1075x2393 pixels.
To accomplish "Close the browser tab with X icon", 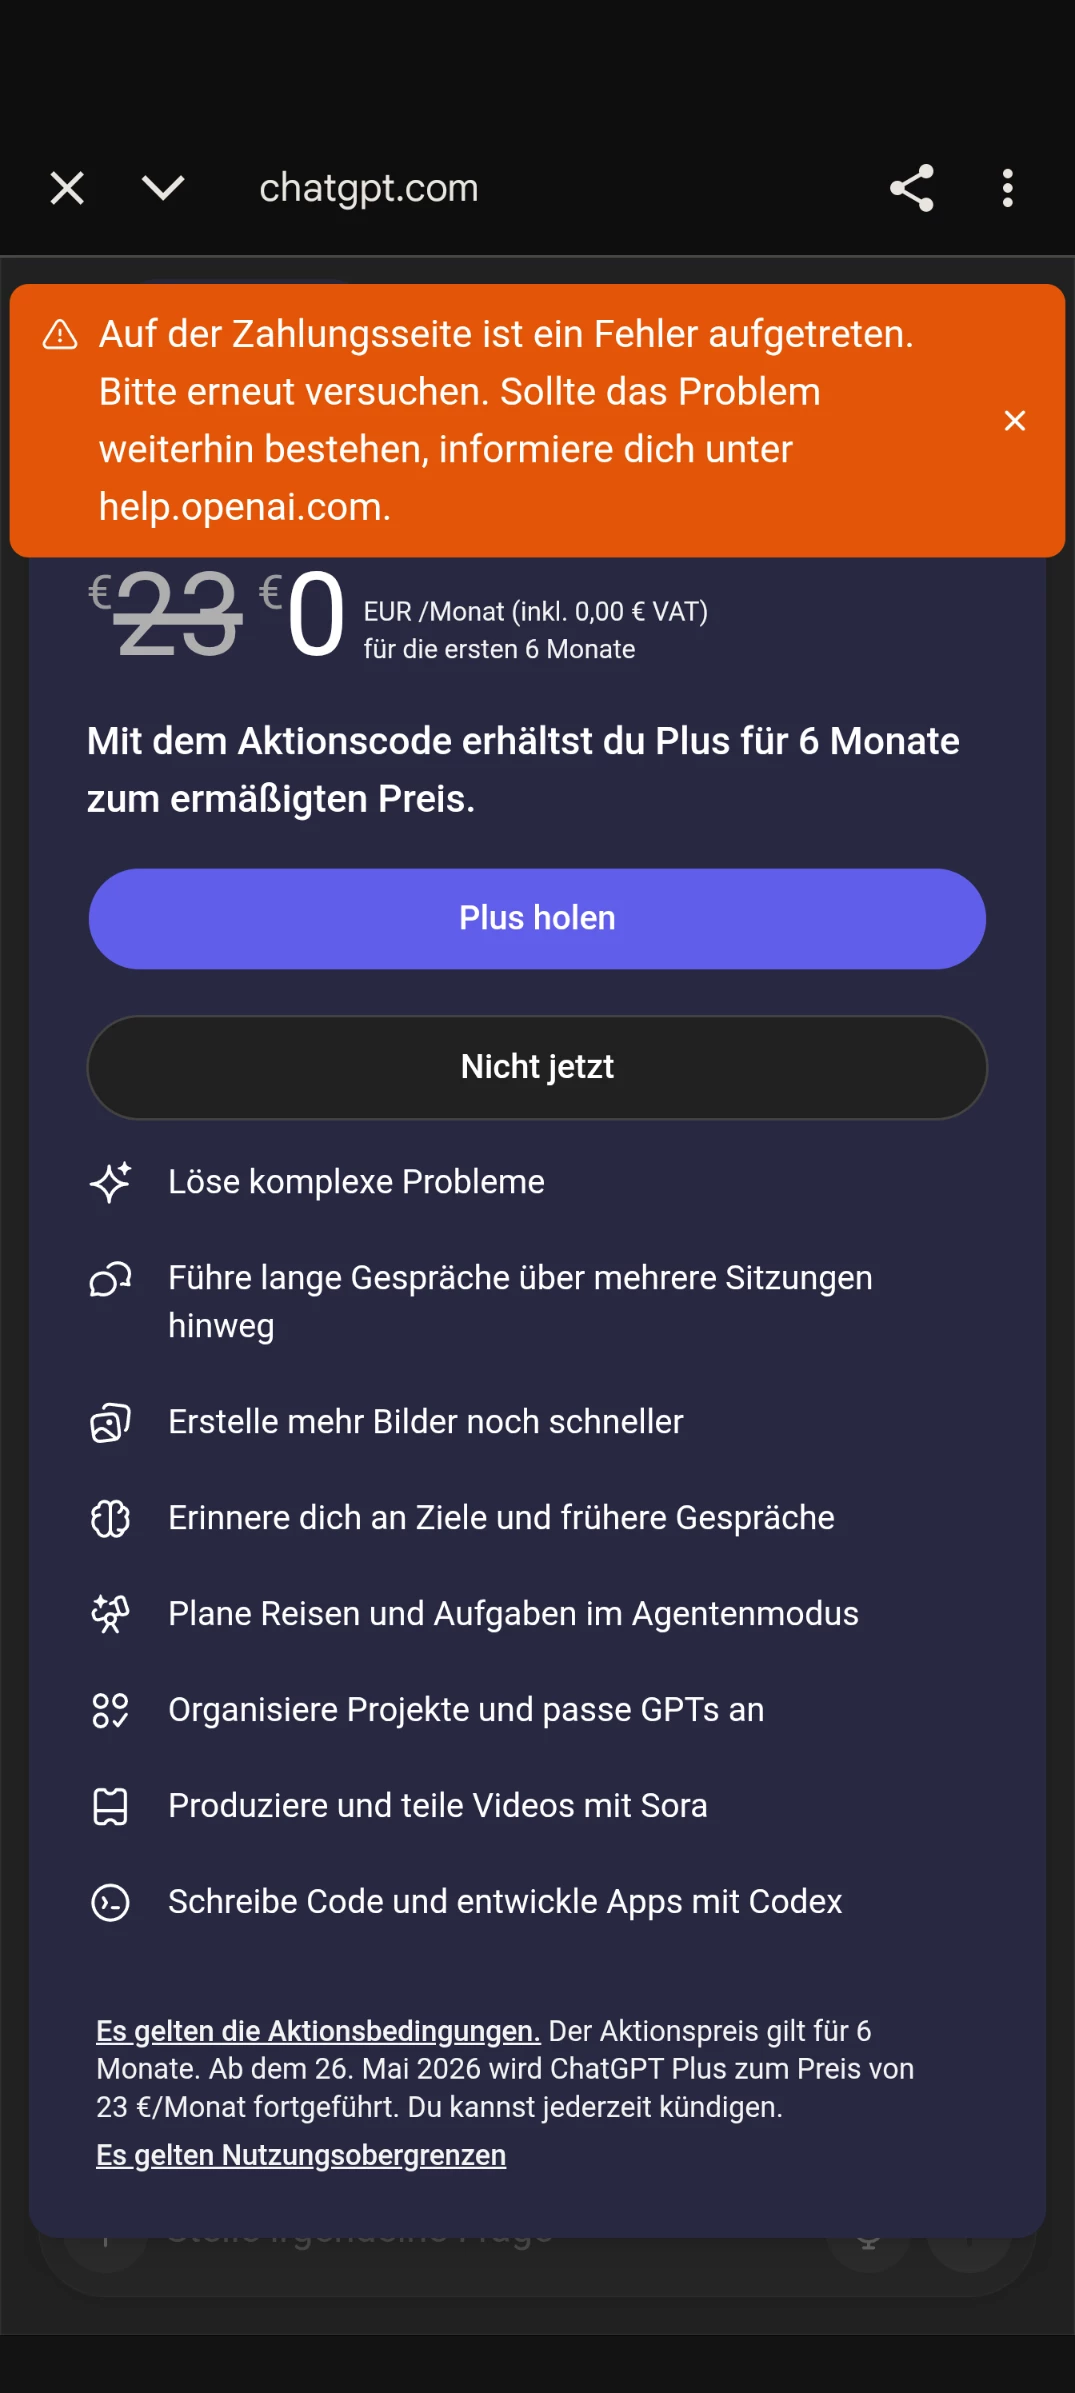I will (67, 188).
